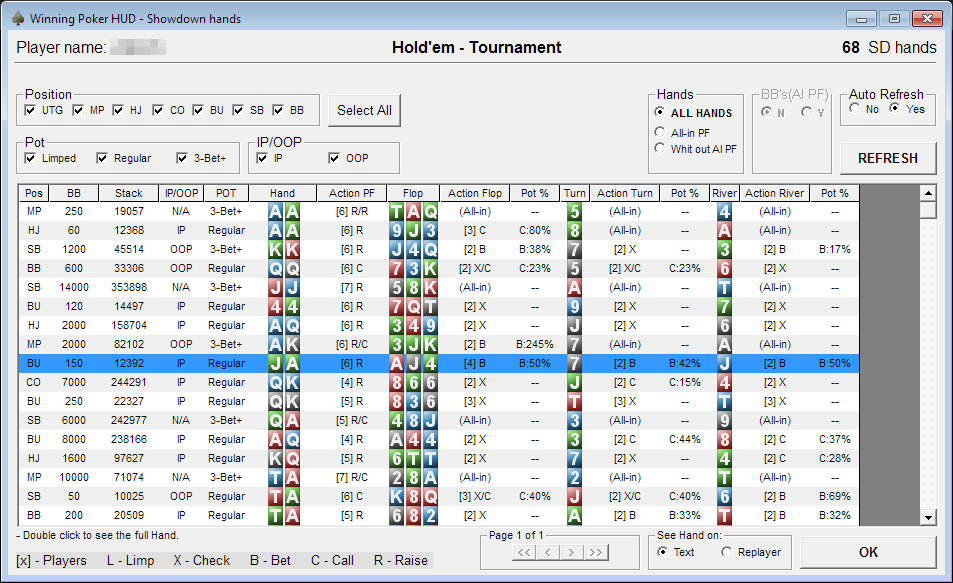Click the 7 3 K flop cards

click(413, 268)
